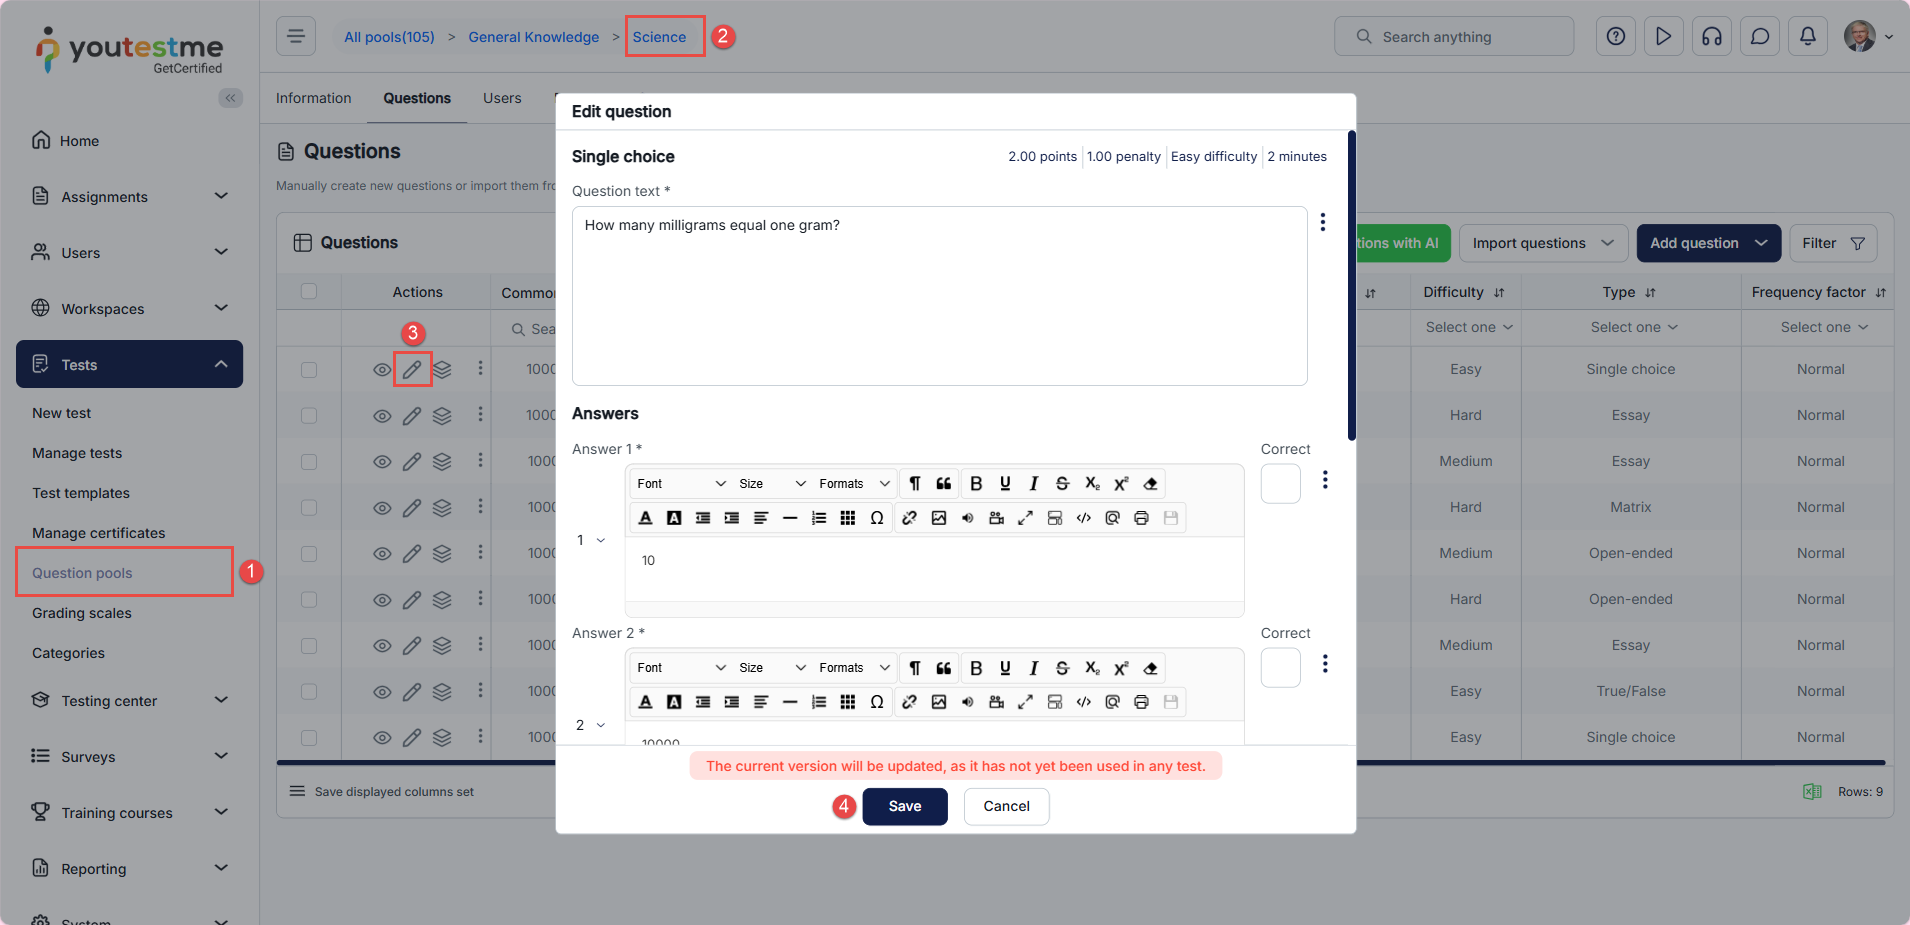Open the Difficulty 'Select one' filter dropdown
This screenshot has width=1910, height=925.
tap(1469, 327)
